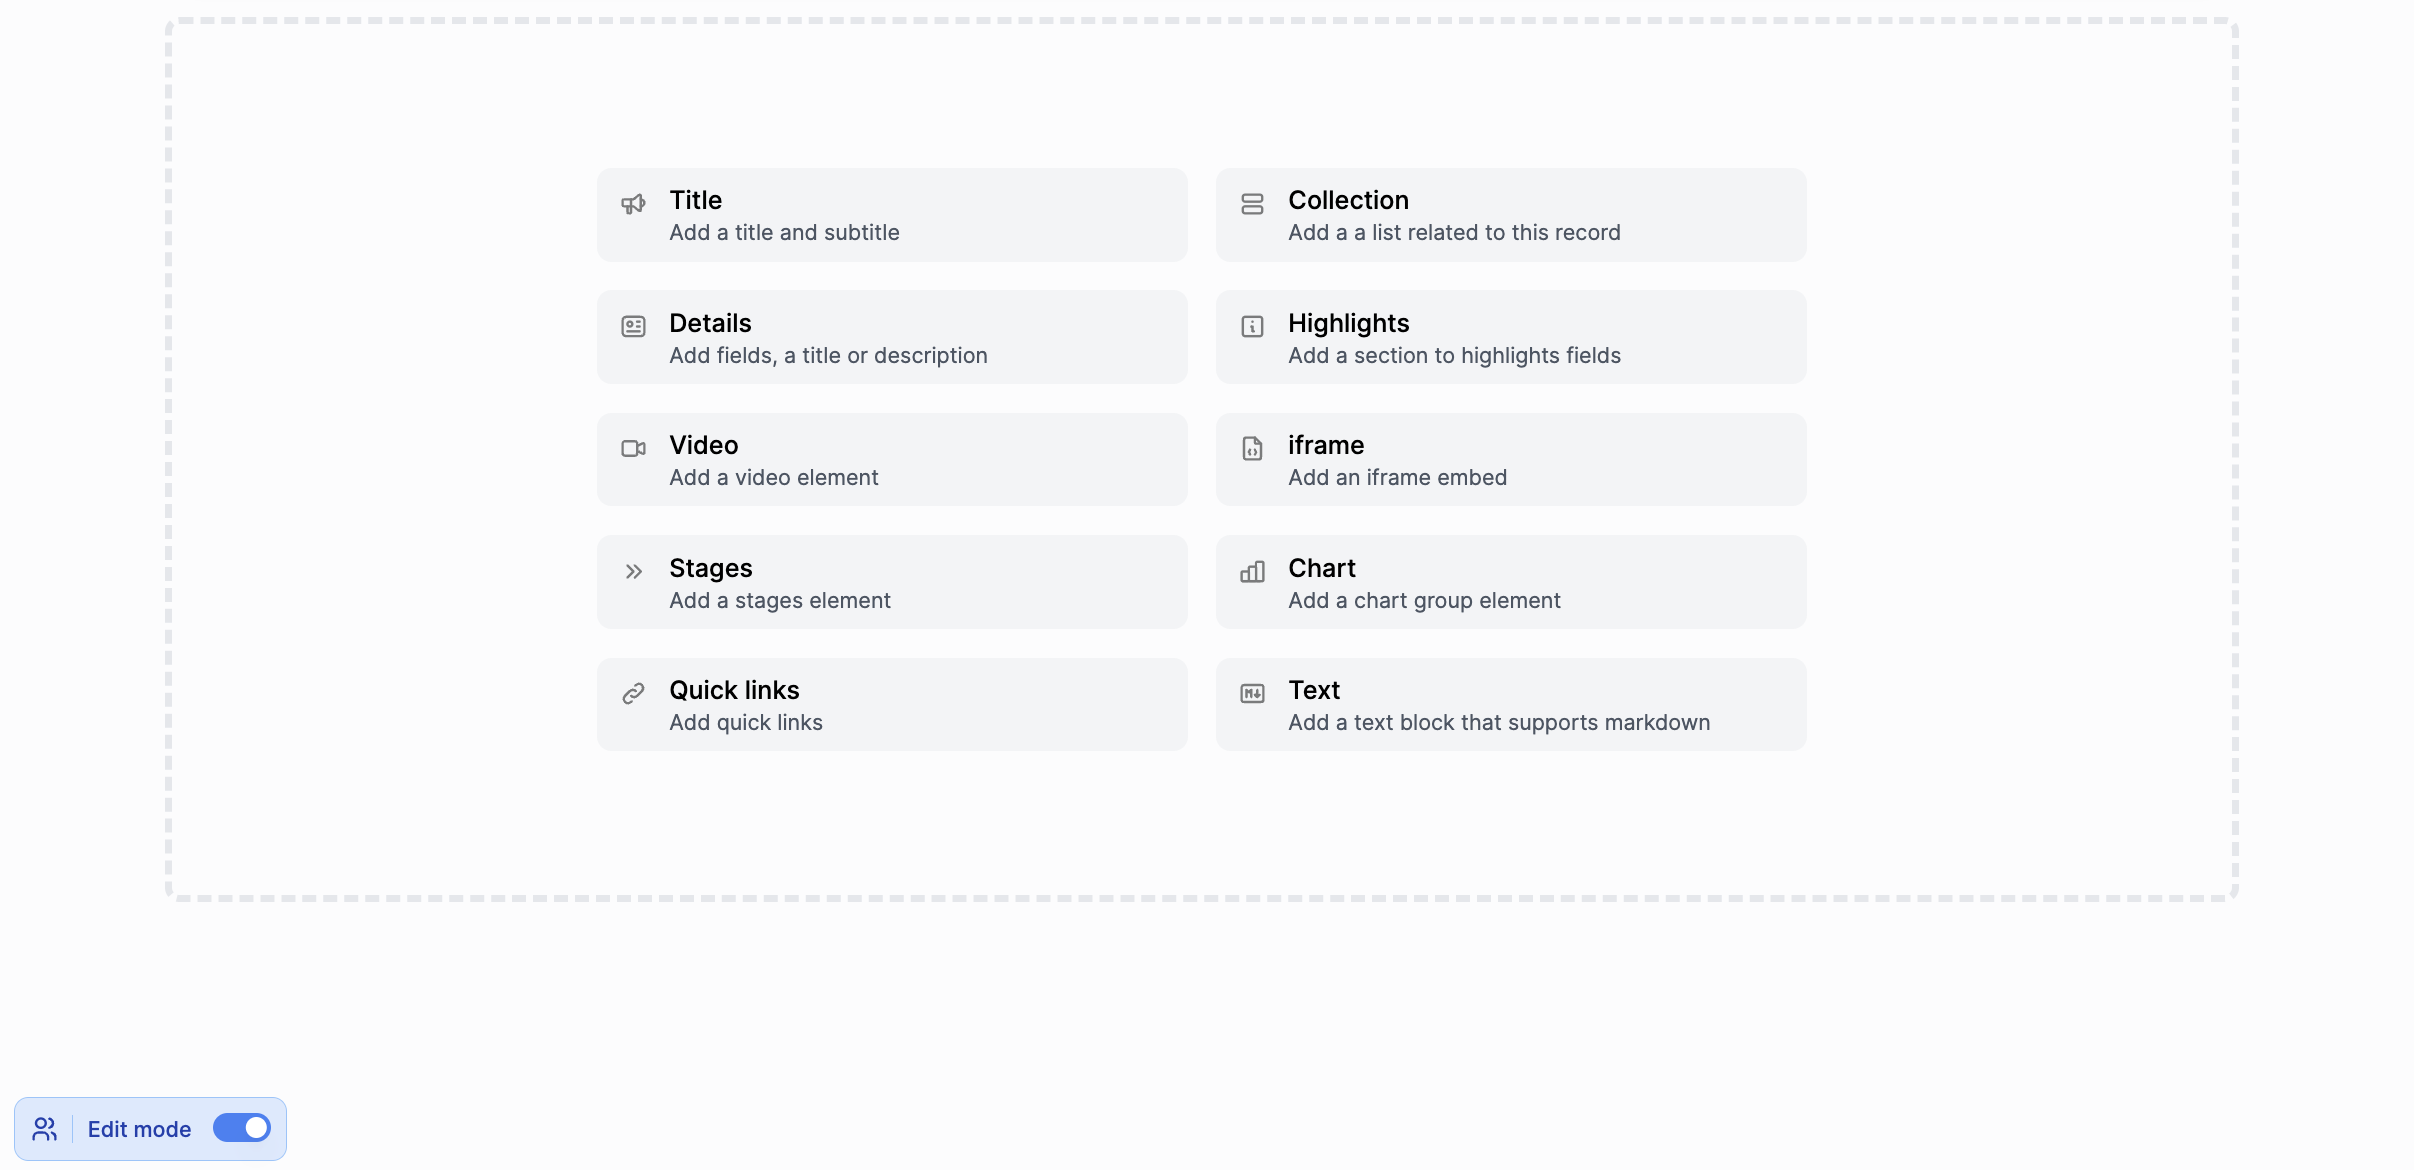Click the markdown icon beside Text
2414x1170 pixels.
1252,694
